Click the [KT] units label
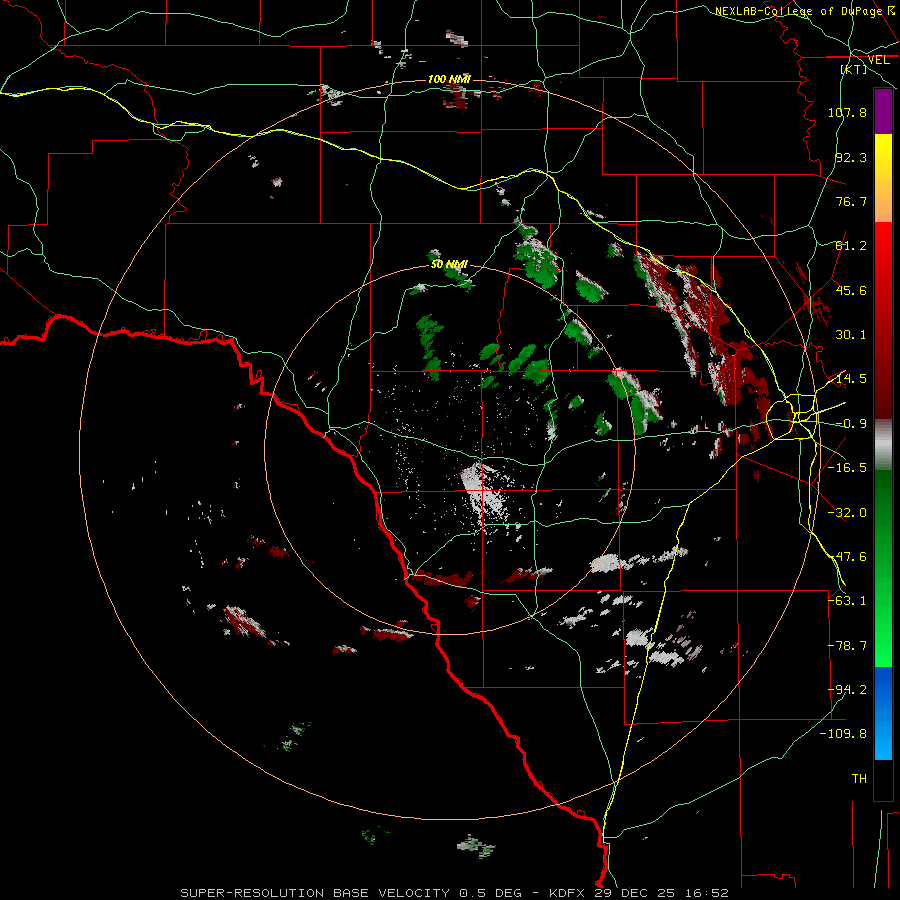900x900 pixels. pyautogui.click(x=854, y=69)
